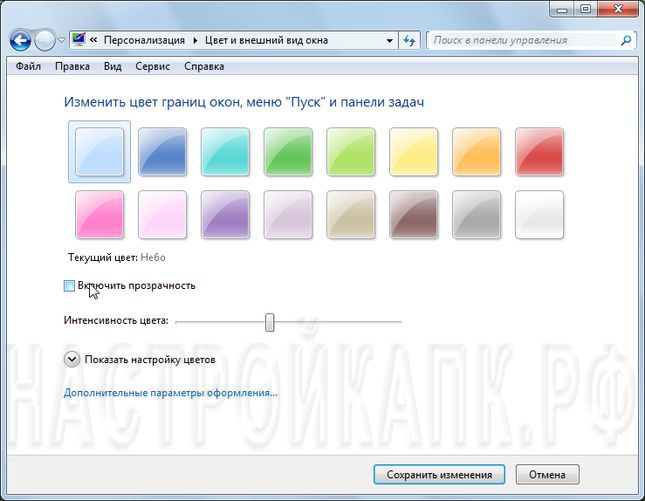
Task: Pick the pale lavender color swatch
Action: [x=288, y=215]
